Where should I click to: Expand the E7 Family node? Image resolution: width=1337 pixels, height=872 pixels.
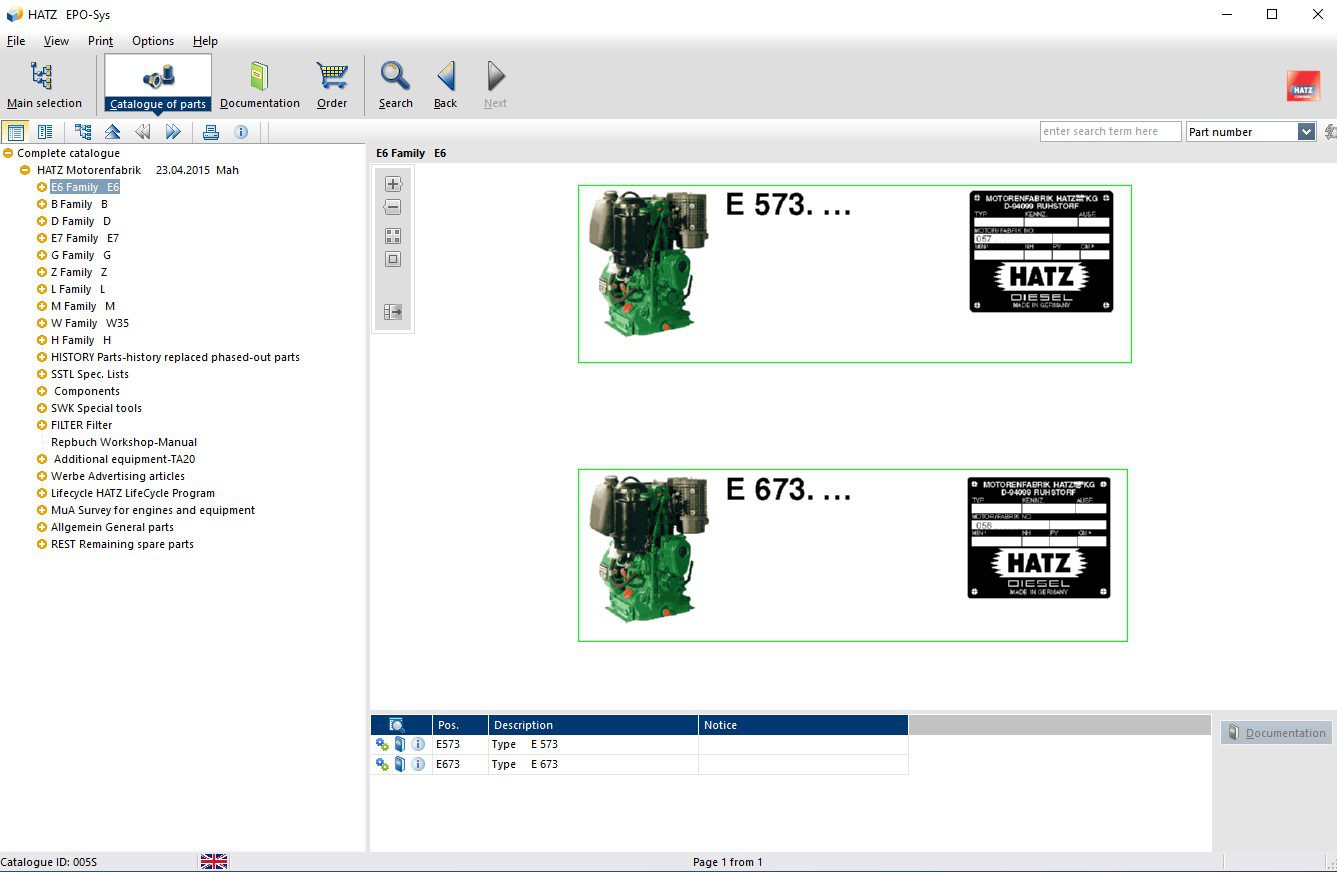click(x=42, y=238)
